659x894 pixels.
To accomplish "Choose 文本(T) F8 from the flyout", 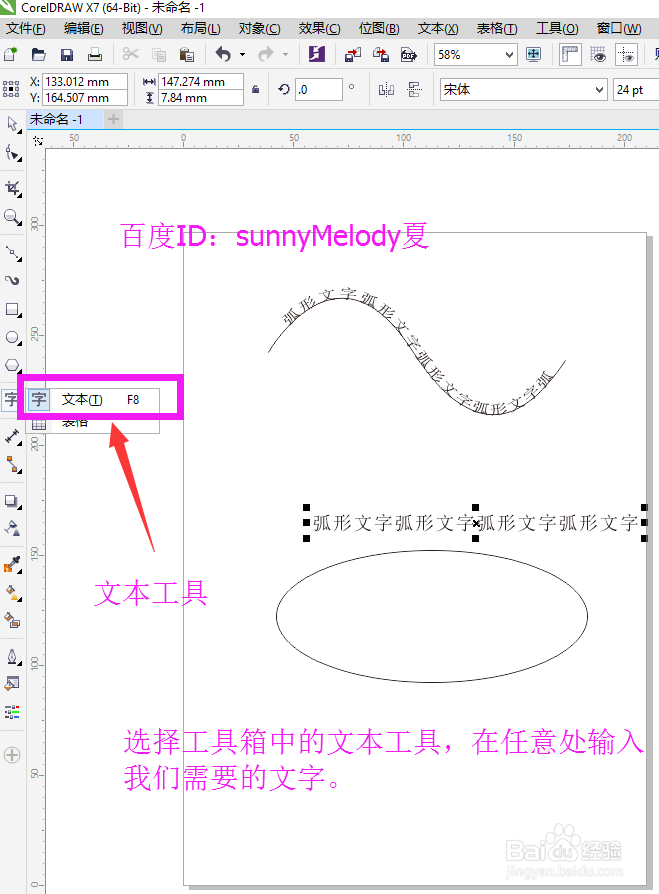I will tap(93, 400).
